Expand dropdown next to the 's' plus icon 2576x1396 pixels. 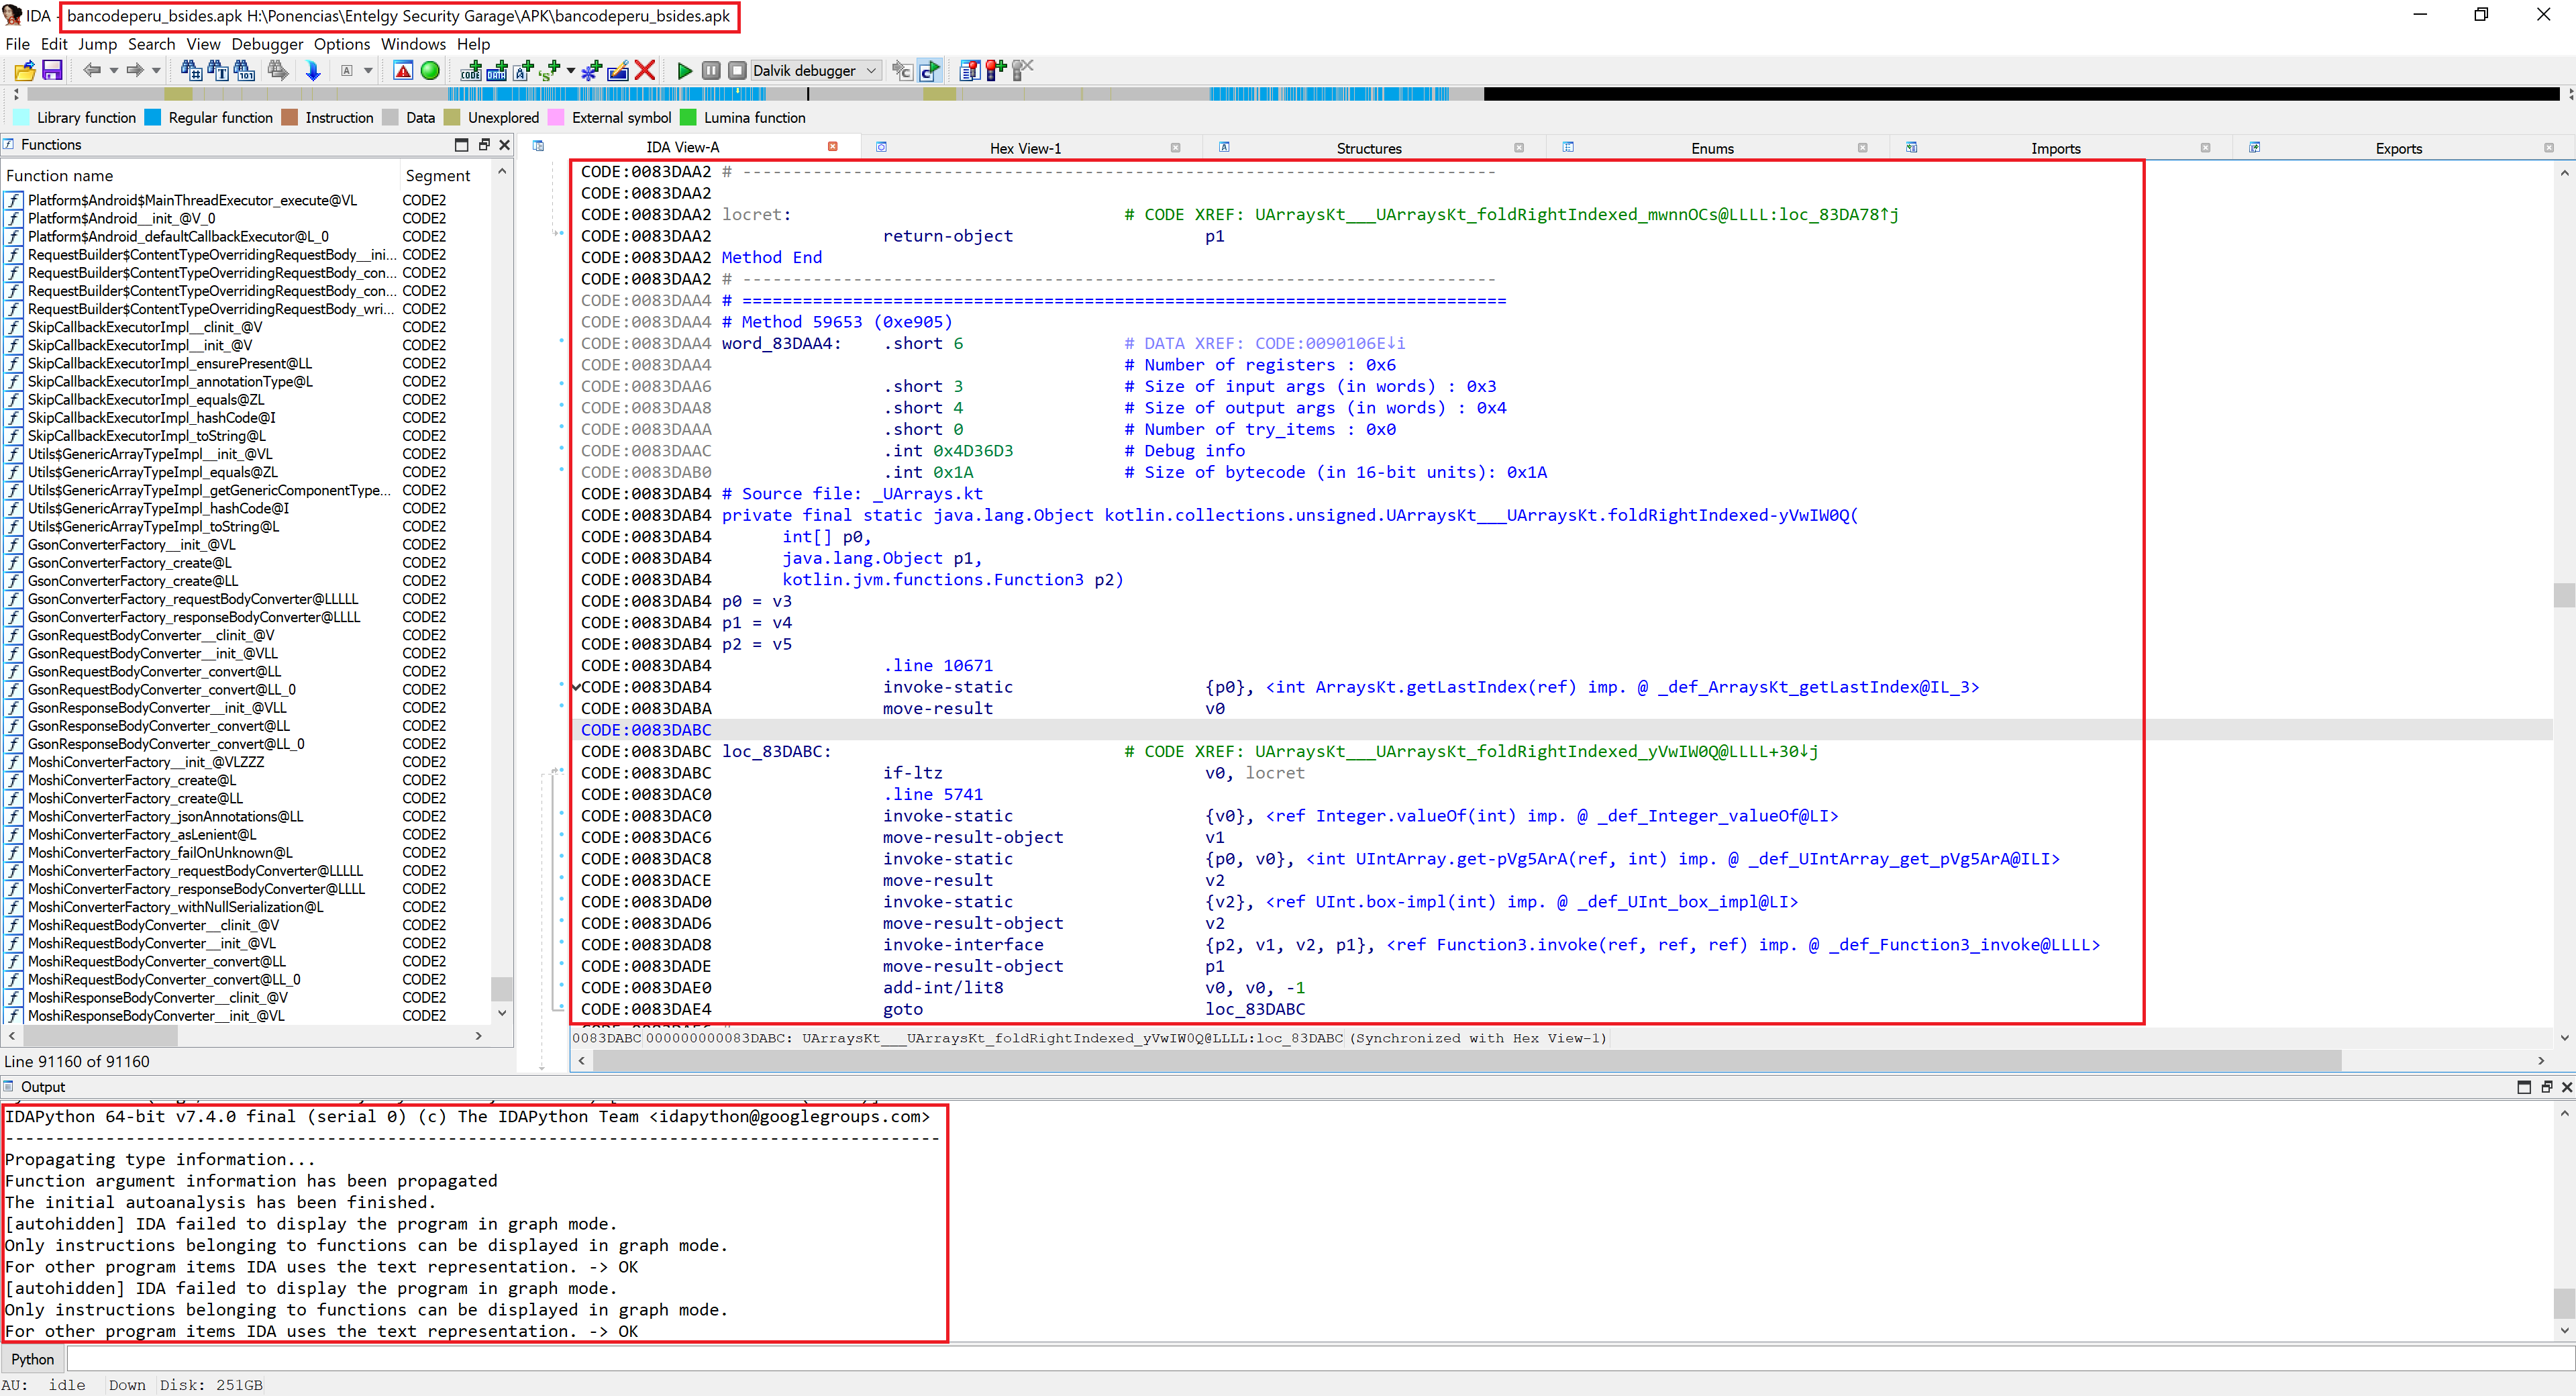pos(570,70)
